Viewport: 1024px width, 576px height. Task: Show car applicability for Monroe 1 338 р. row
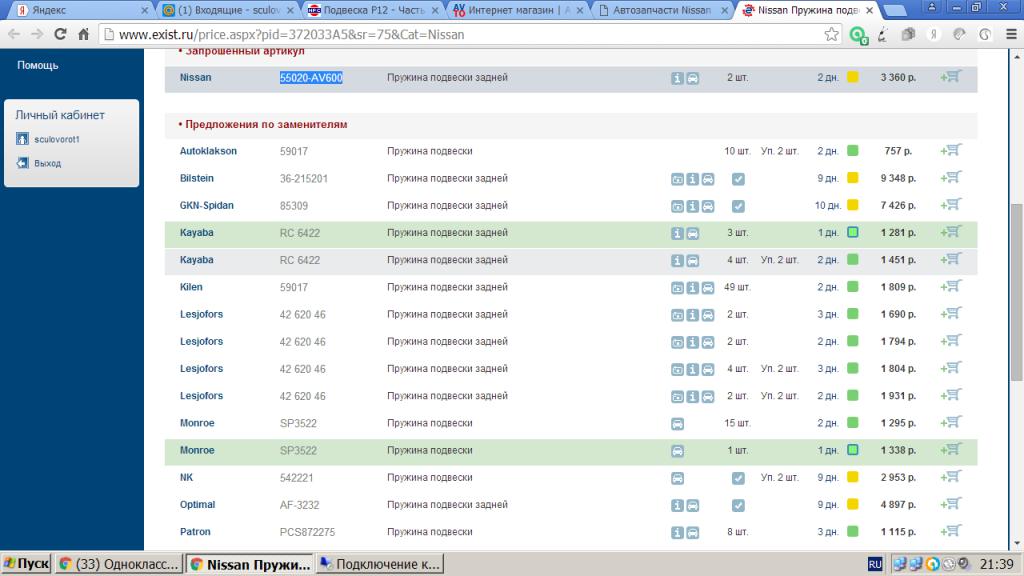tap(677, 451)
